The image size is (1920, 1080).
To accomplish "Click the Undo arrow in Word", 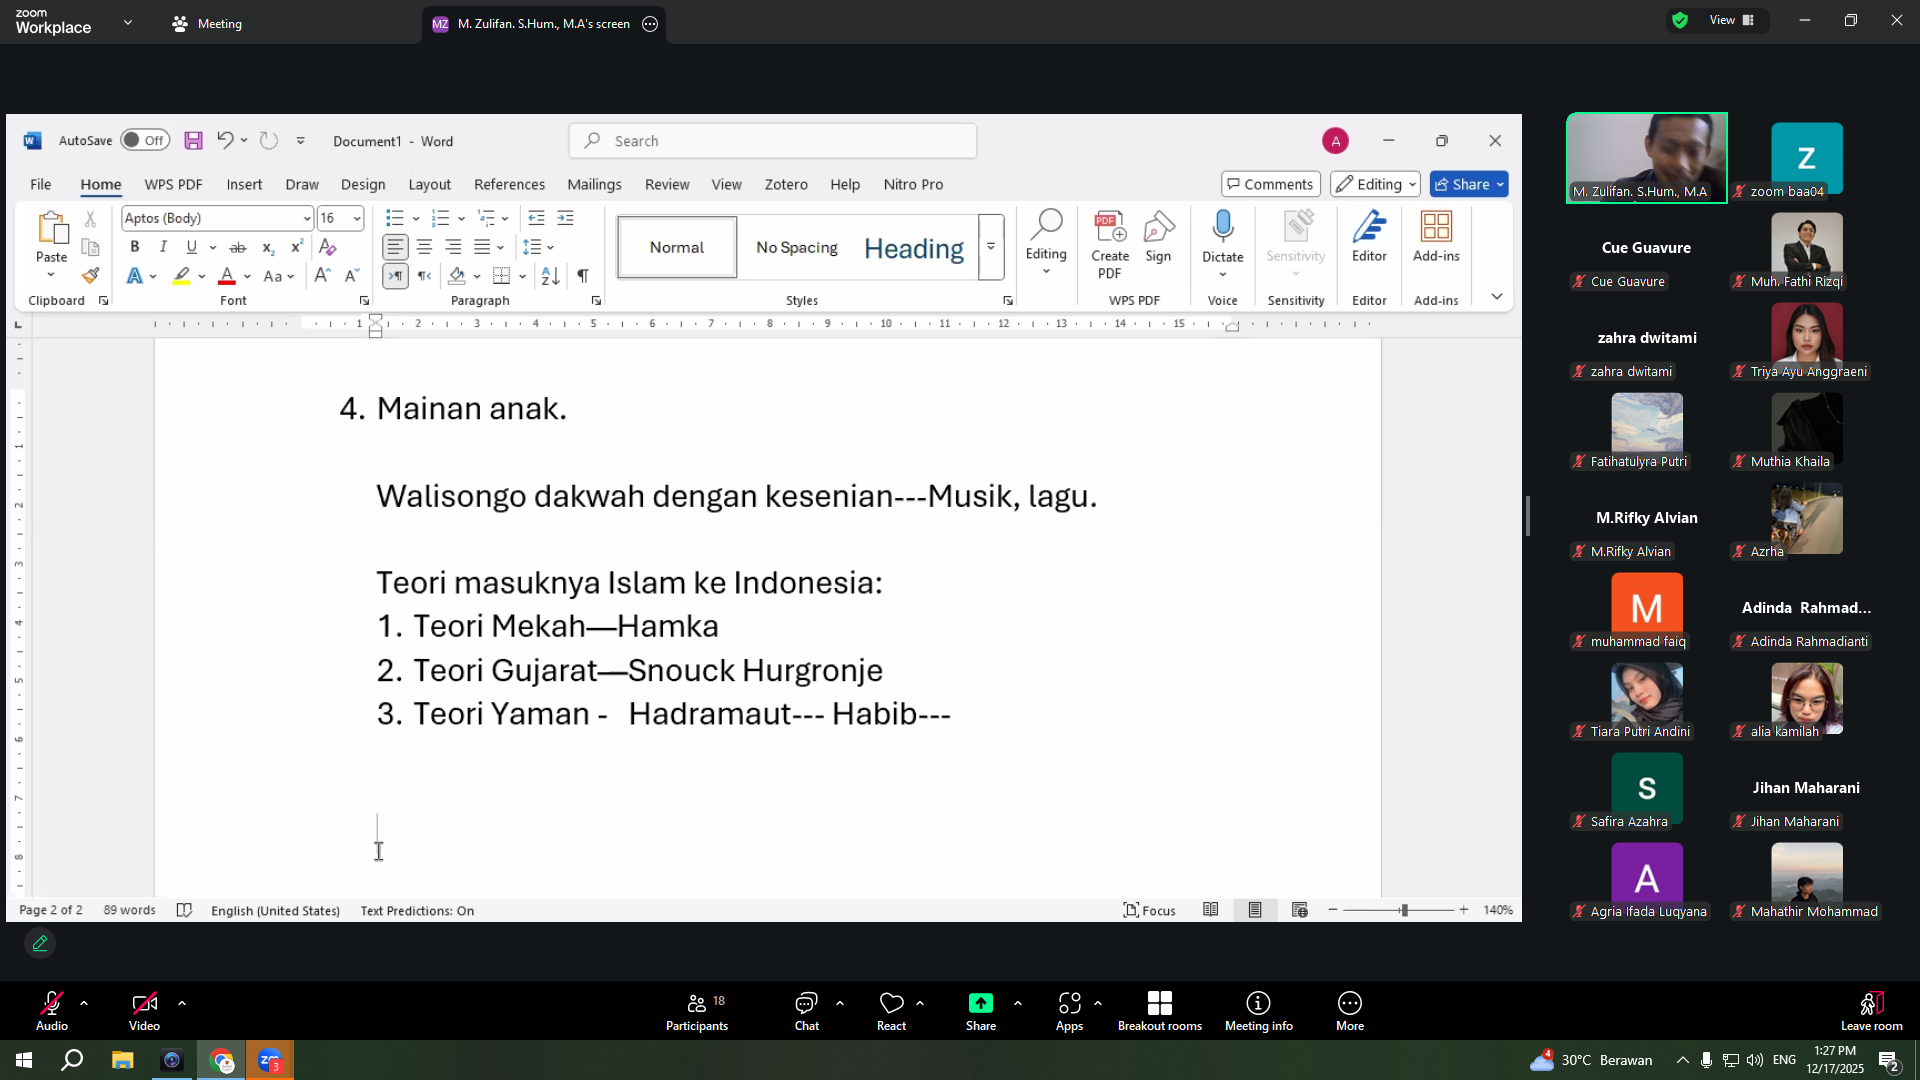I will (x=225, y=141).
